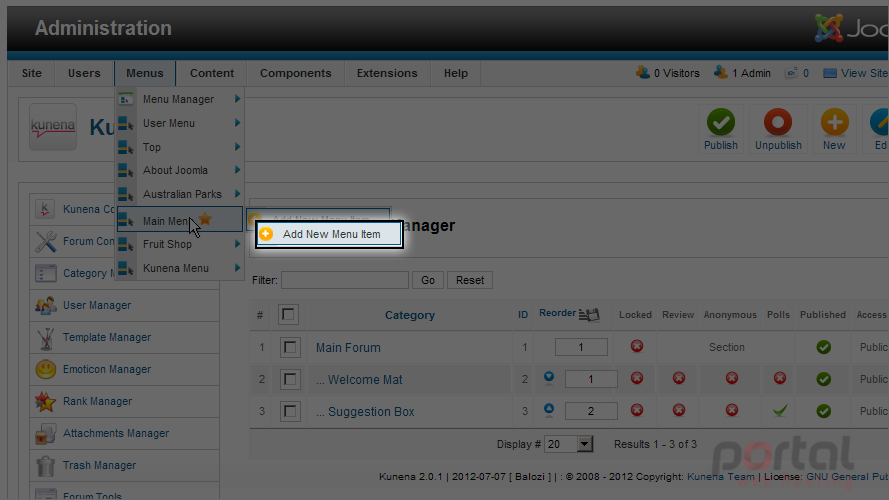Click in the Filter text field
The height and width of the screenshot is (500, 889).
click(345, 280)
